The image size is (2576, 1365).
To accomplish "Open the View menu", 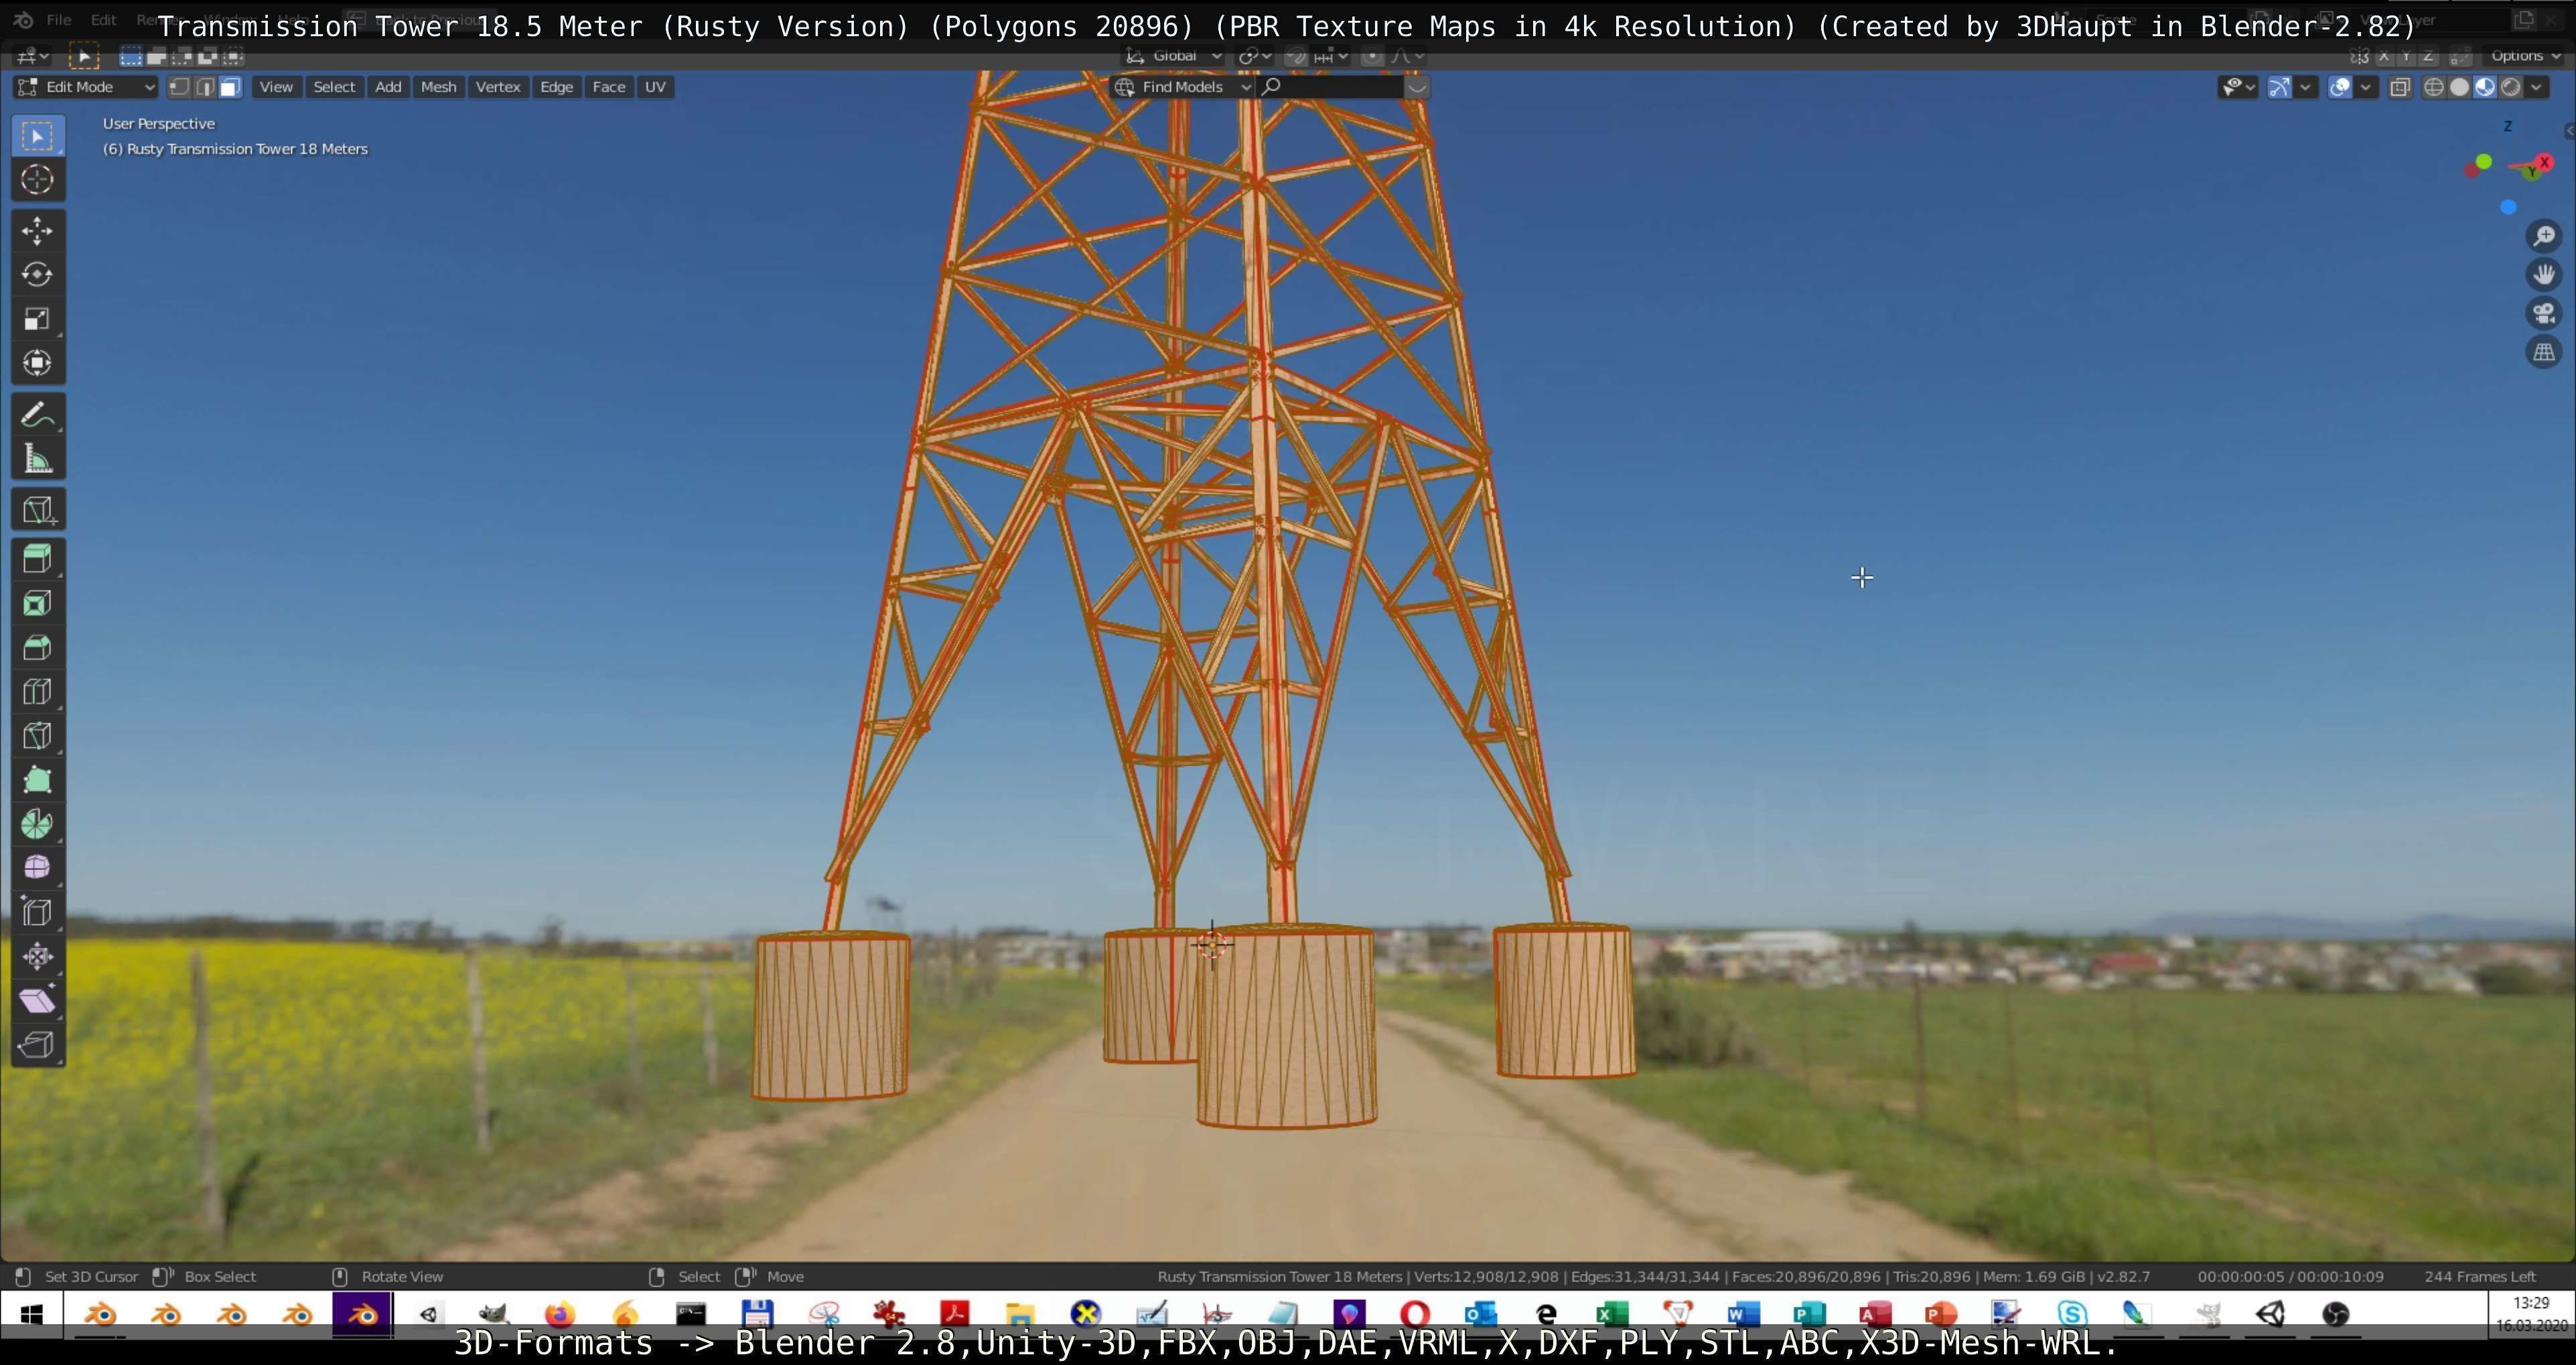I will [x=276, y=87].
